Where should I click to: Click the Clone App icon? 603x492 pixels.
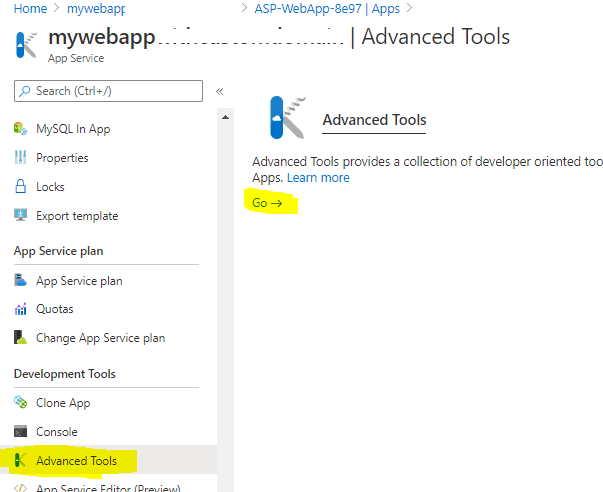[20, 403]
